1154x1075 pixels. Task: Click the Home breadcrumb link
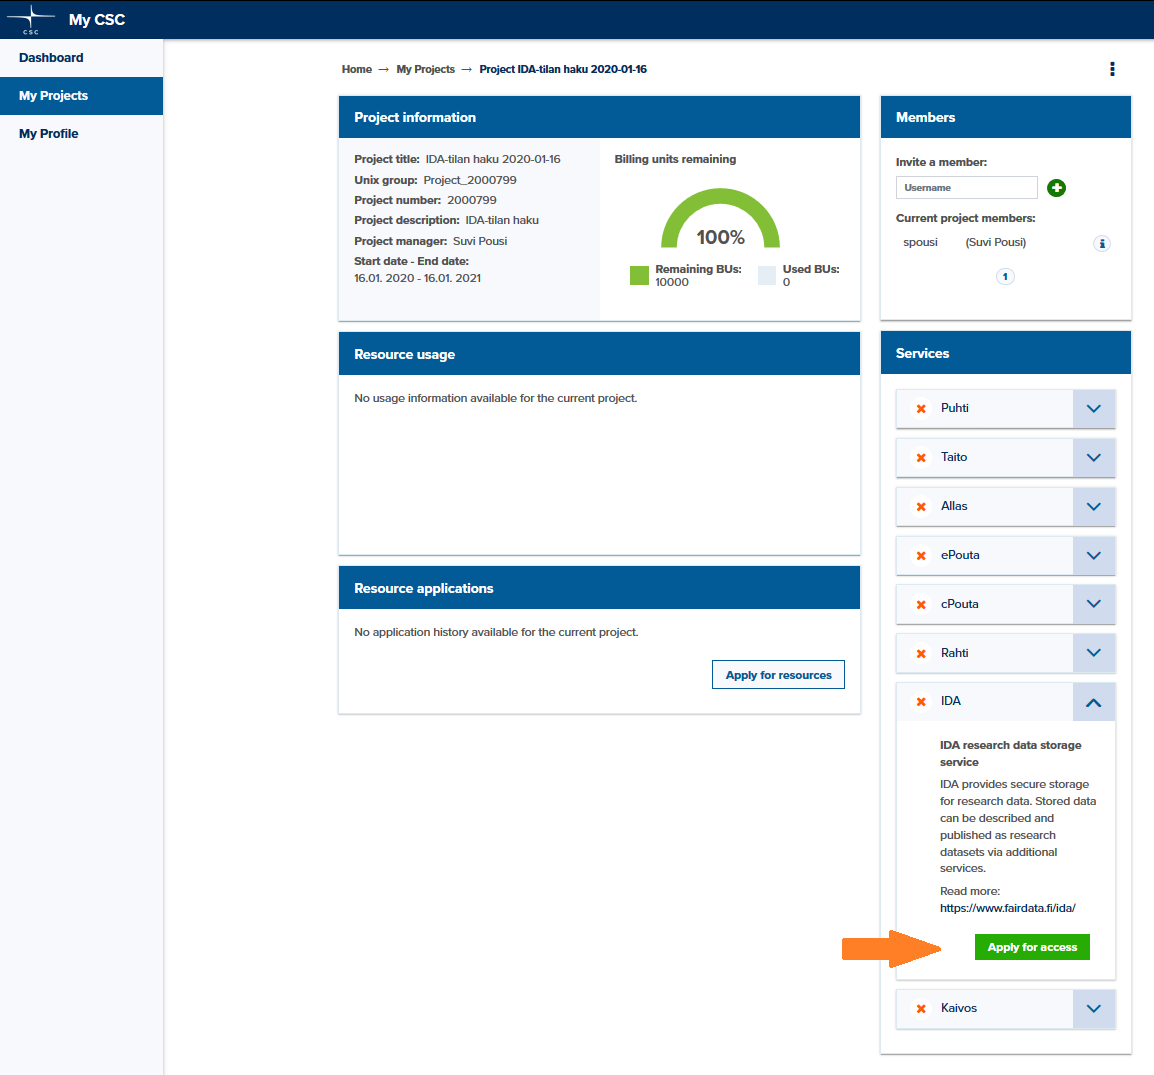(x=357, y=69)
